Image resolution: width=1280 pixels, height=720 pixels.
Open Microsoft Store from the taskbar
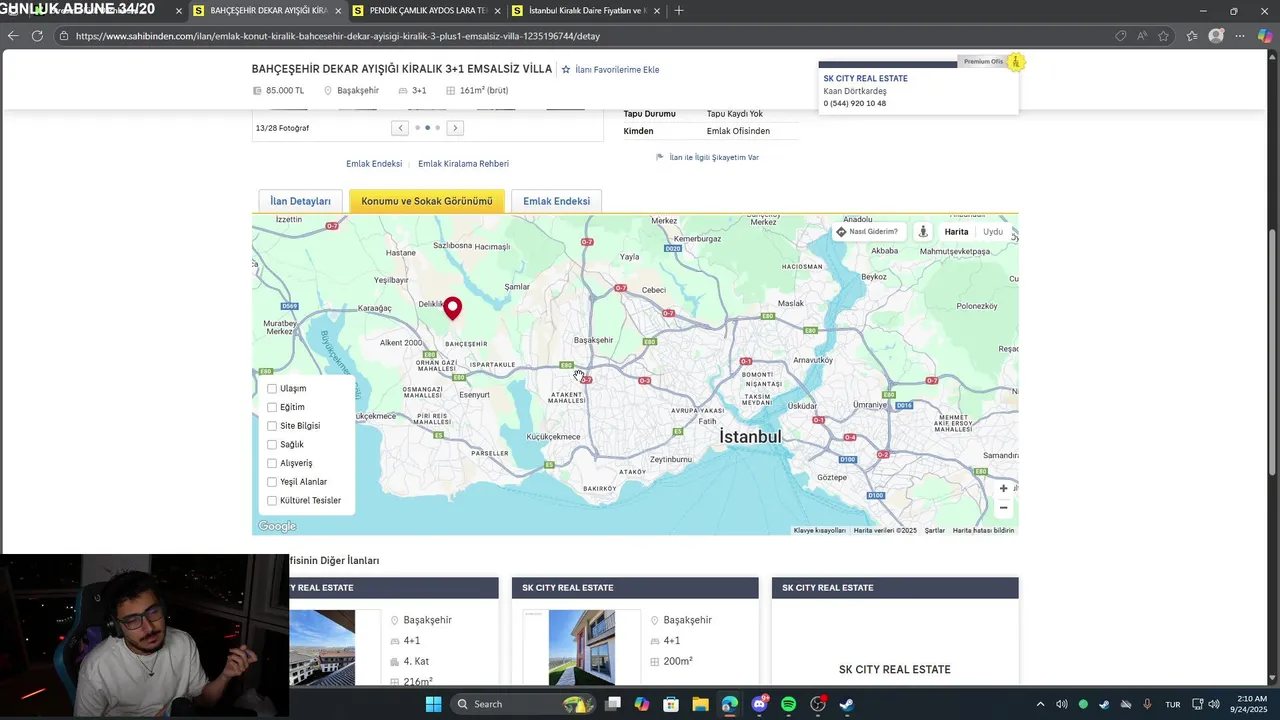[671, 704]
